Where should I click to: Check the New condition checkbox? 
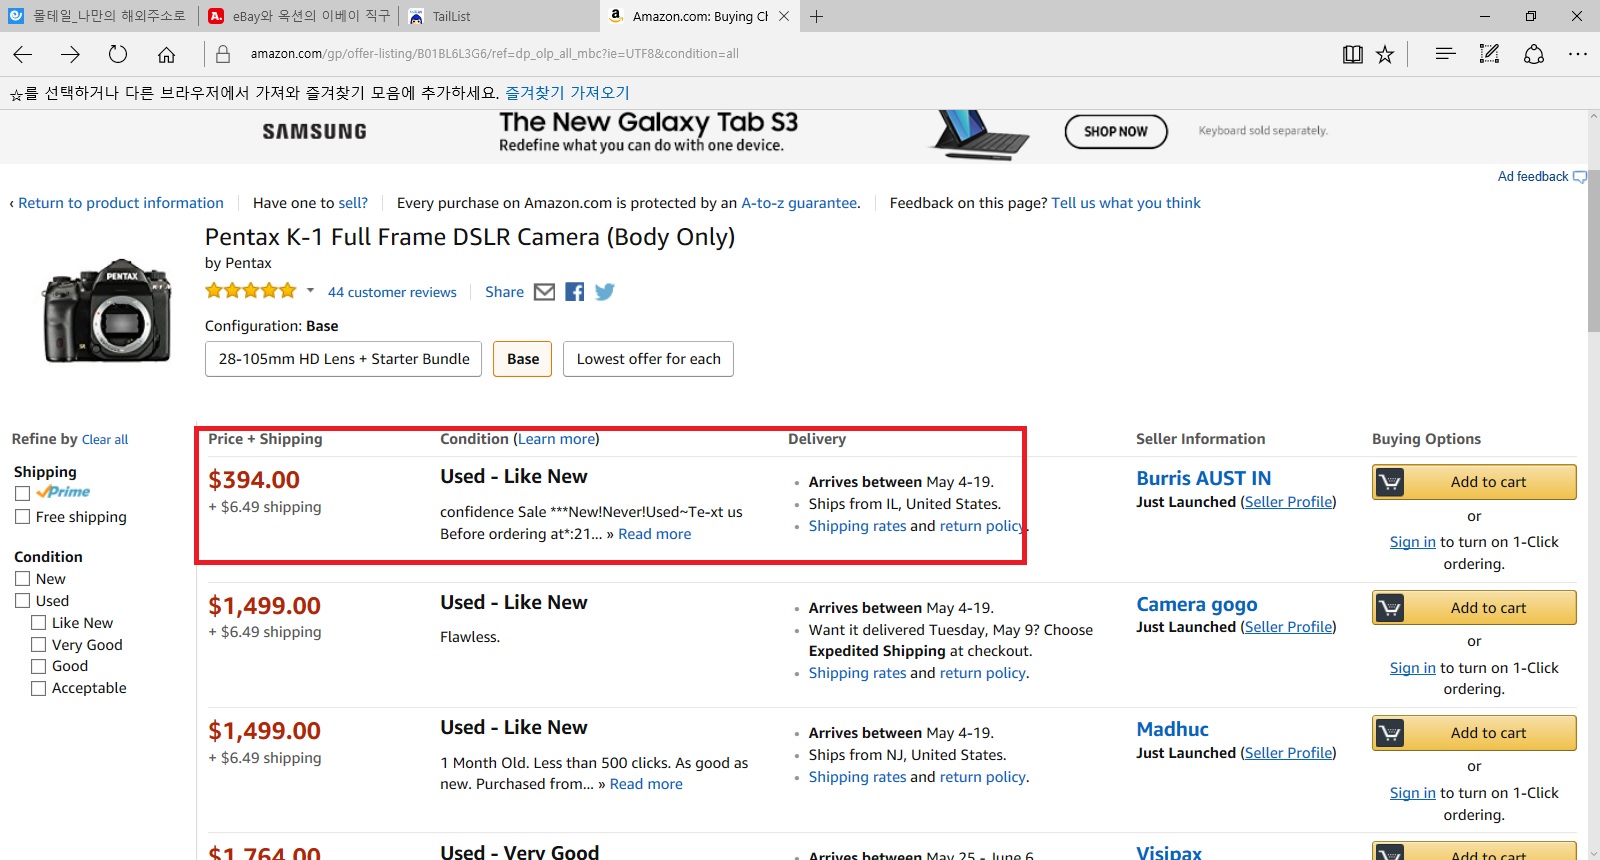pyautogui.click(x=22, y=579)
